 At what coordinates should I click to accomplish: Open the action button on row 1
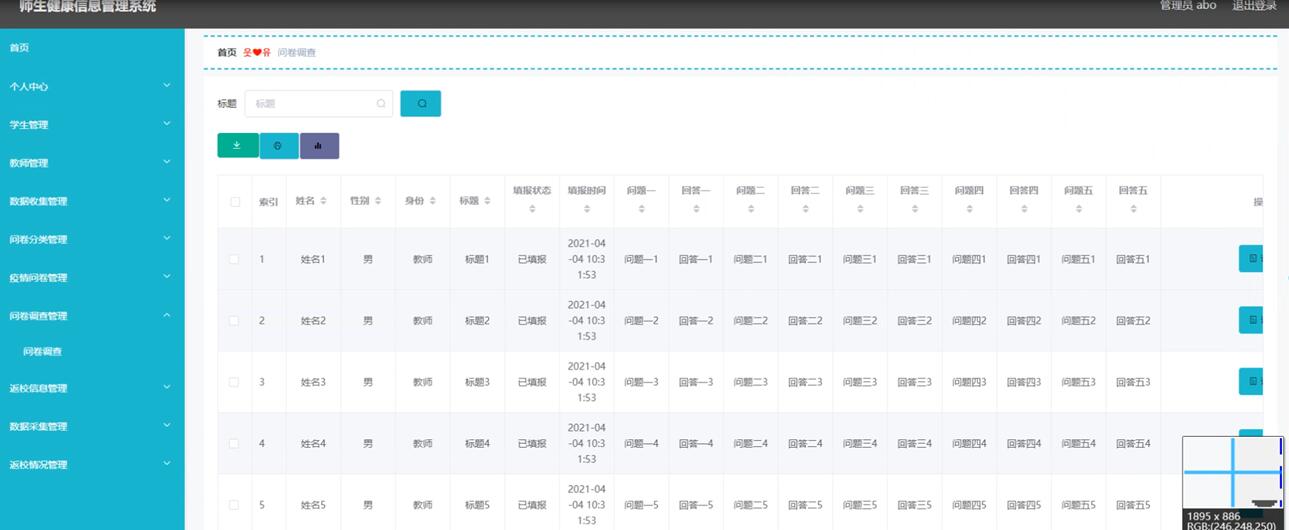tap(1251, 259)
